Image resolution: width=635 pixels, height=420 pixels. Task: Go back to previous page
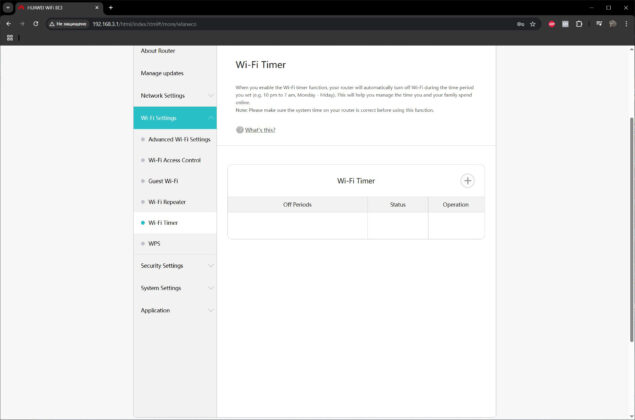point(9,24)
